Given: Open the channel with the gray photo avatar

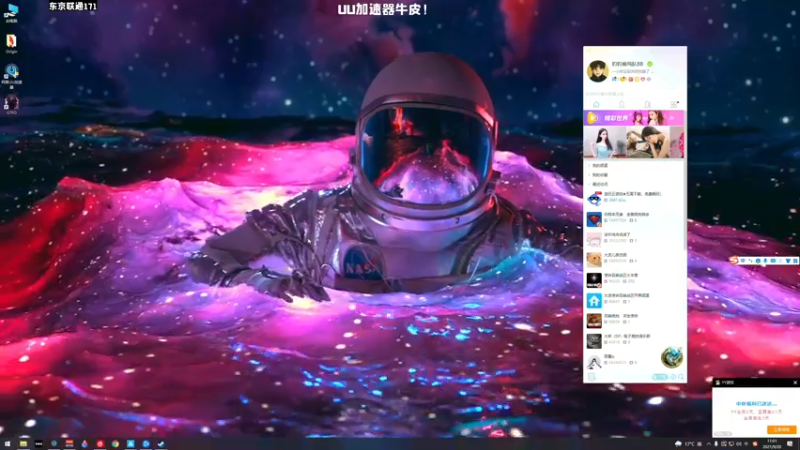Looking at the screenshot, I should pyautogui.click(x=634, y=341).
